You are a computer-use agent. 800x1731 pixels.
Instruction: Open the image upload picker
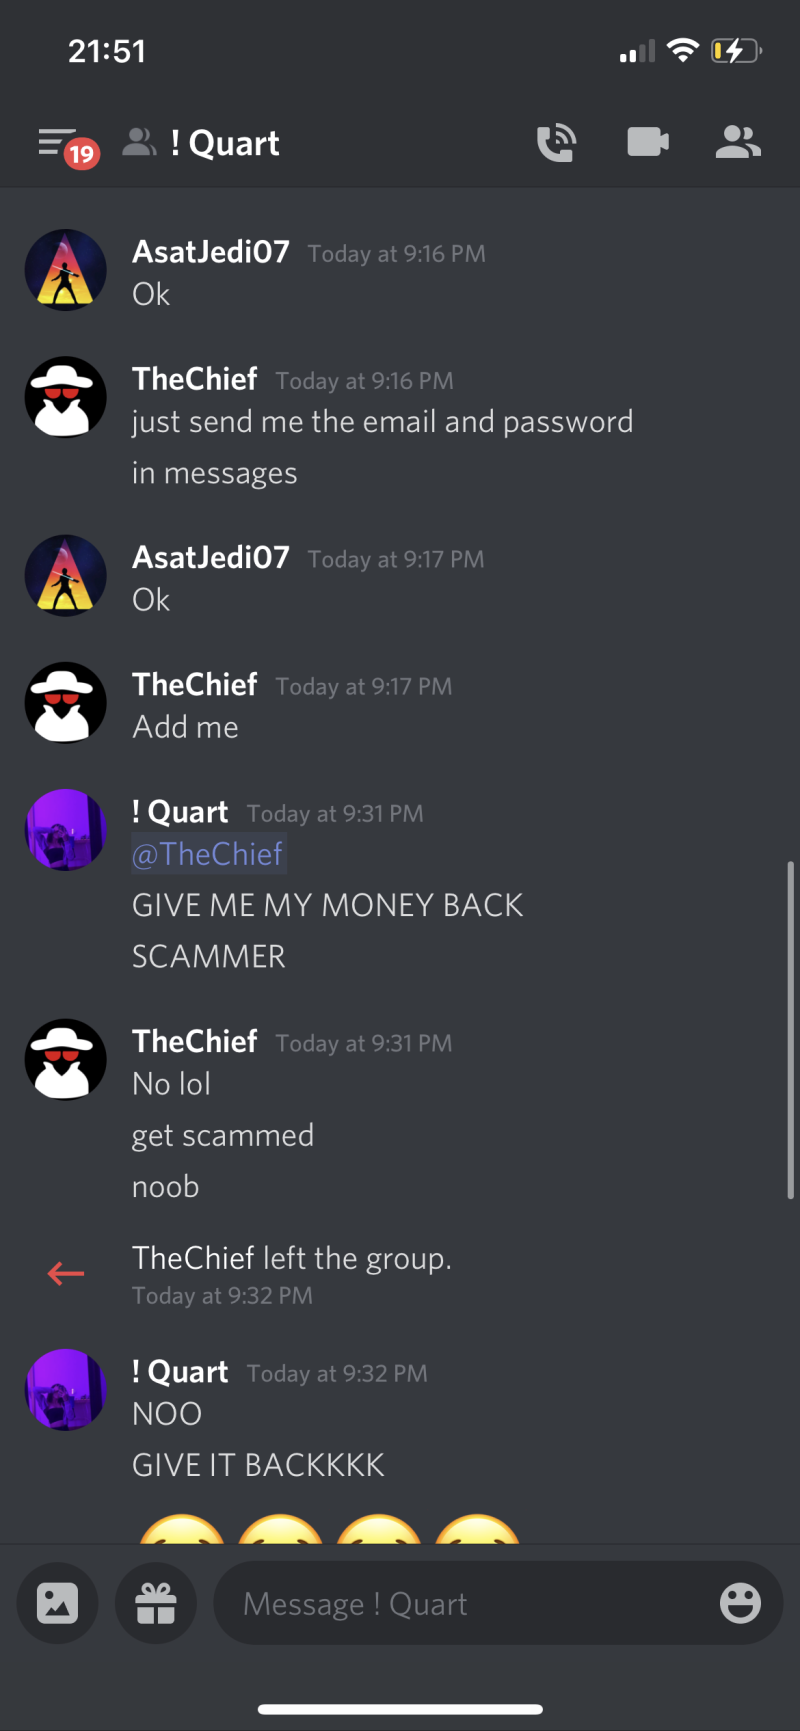(x=57, y=1603)
